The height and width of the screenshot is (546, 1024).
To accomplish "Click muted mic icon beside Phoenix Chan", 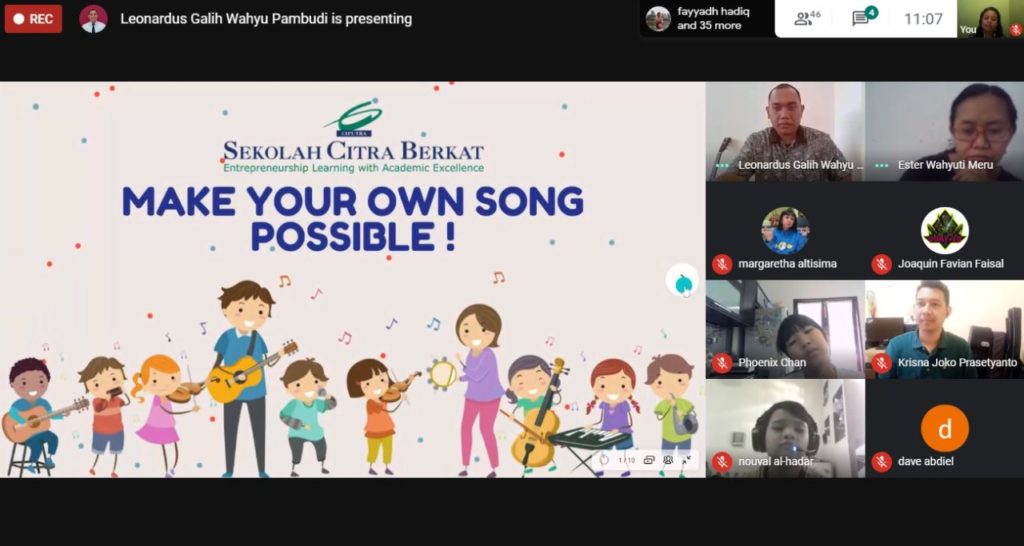I will tap(722, 362).
